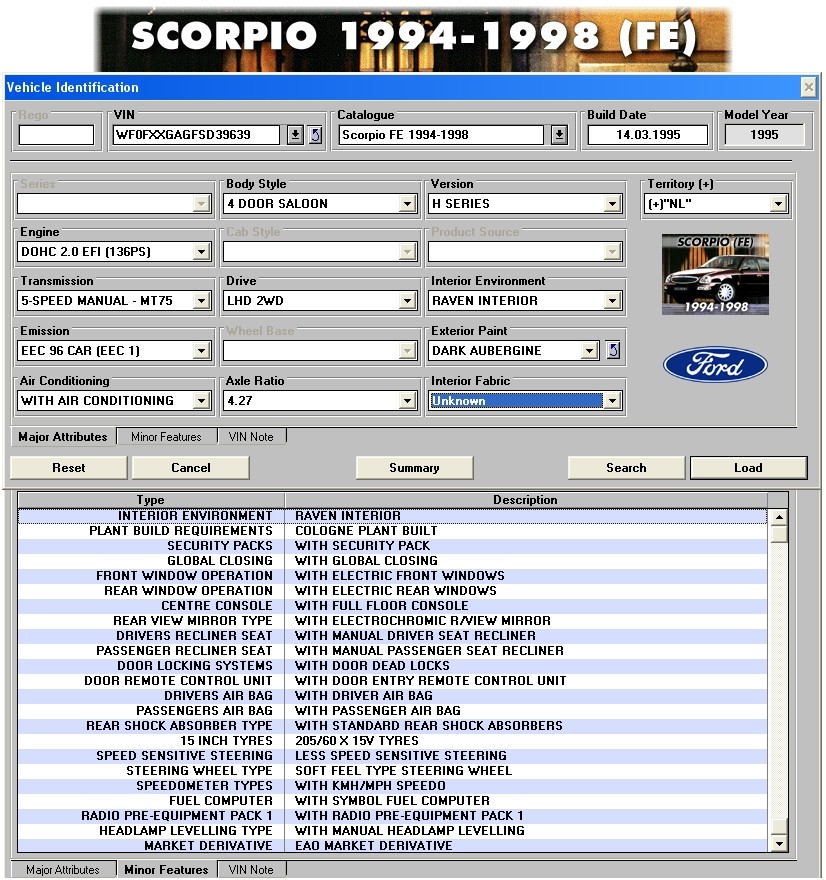Expand the Territory dropdown

click(778, 204)
